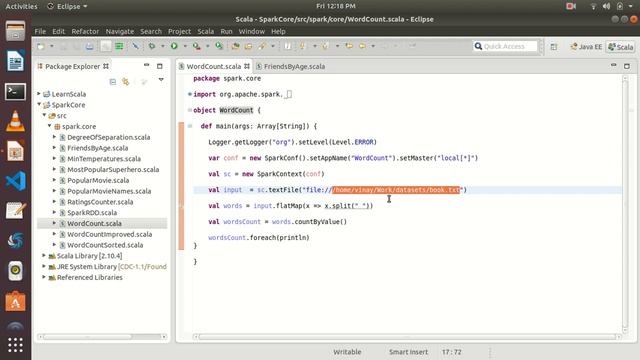Click the Debug bug toolbar icon
The width and height of the screenshot is (640, 360).
click(x=152, y=46)
